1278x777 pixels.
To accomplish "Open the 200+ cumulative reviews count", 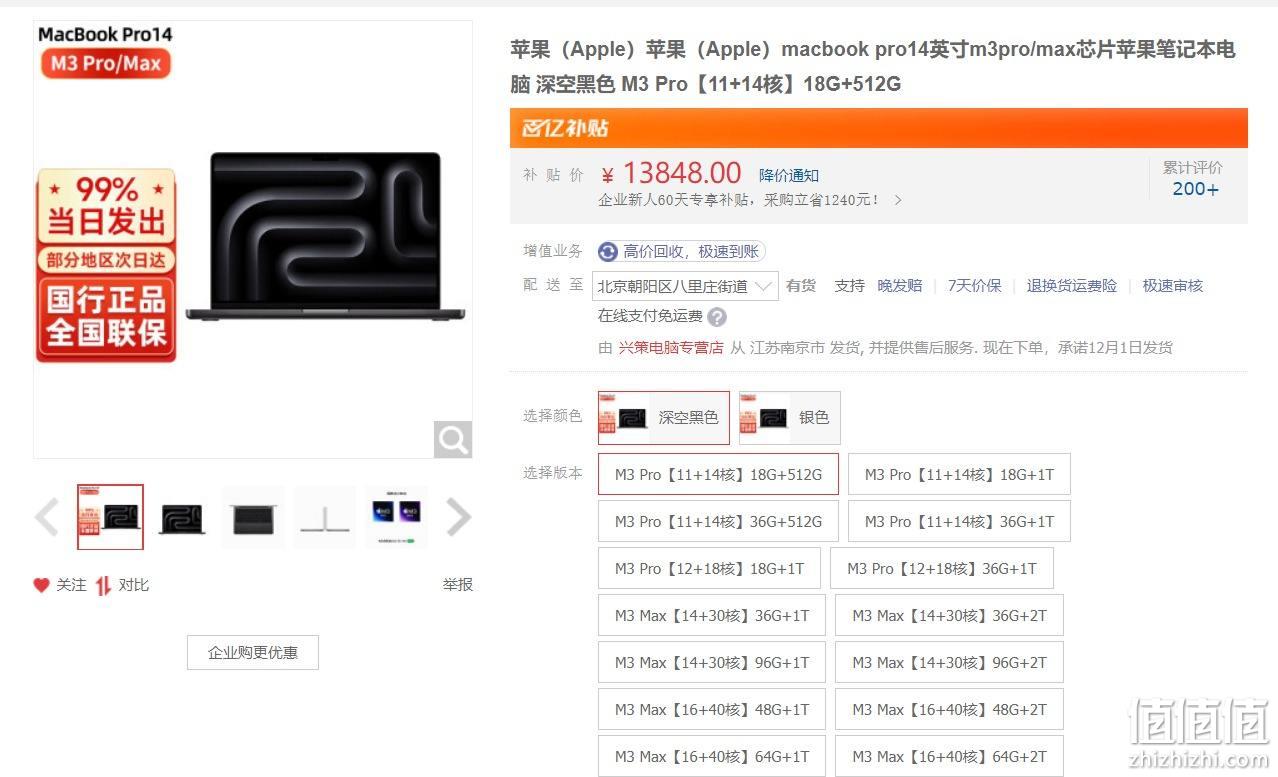I will point(1196,189).
